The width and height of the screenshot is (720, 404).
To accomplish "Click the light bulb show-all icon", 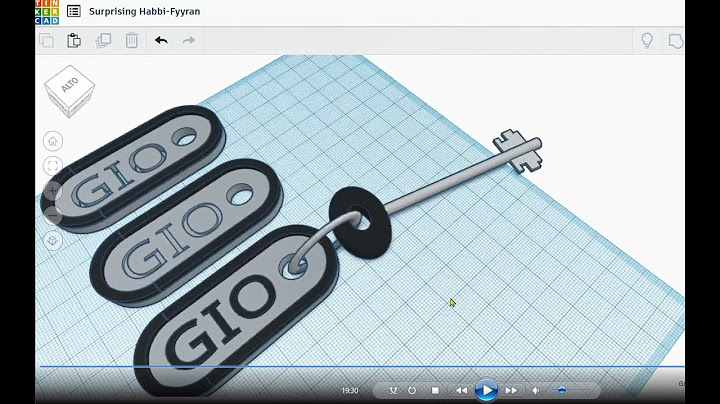I will click(647, 40).
